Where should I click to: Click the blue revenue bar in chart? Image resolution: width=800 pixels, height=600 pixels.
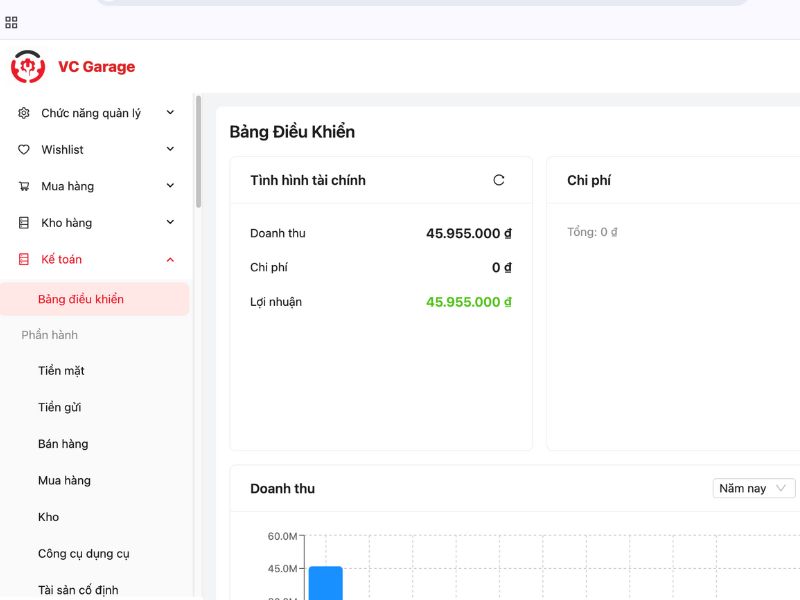point(325,583)
